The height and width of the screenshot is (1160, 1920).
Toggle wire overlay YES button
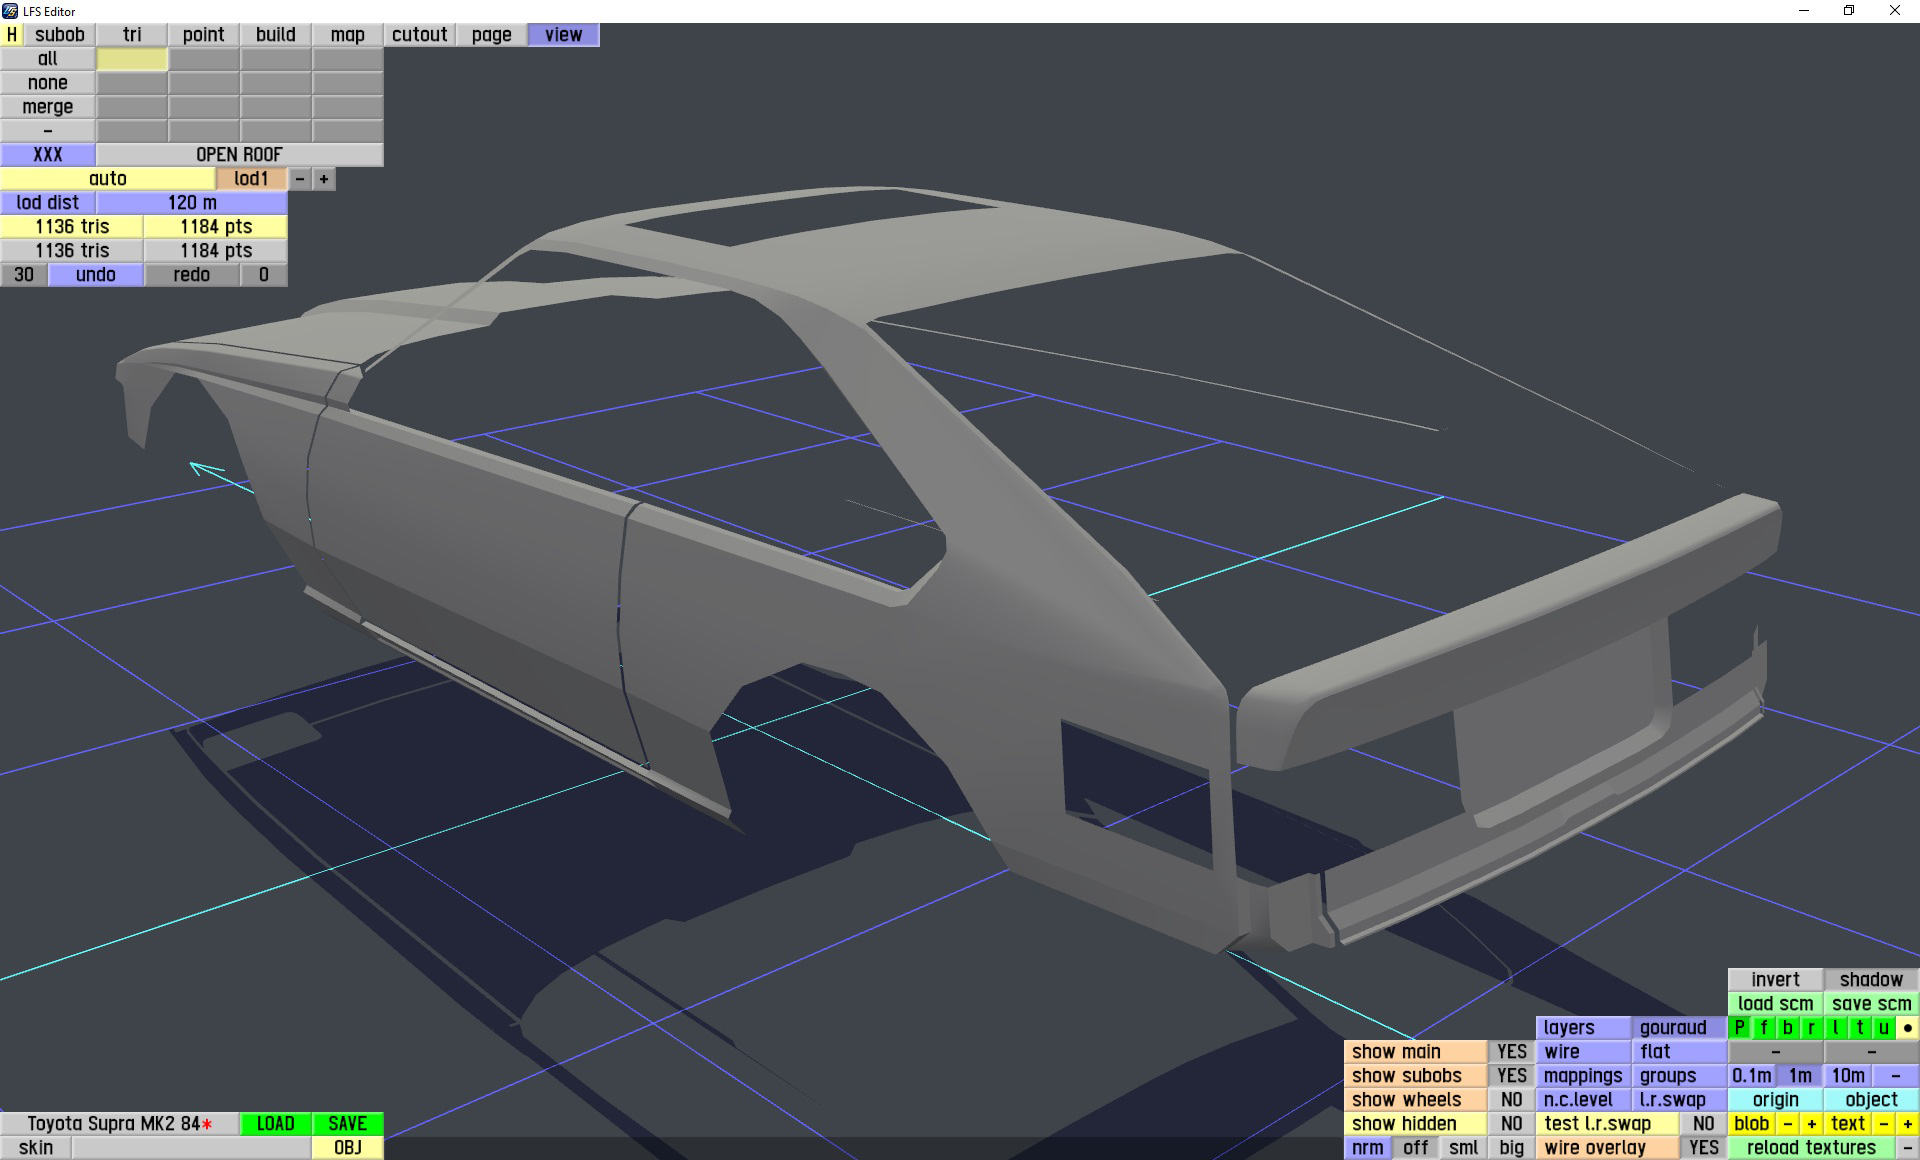pyautogui.click(x=1703, y=1148)
